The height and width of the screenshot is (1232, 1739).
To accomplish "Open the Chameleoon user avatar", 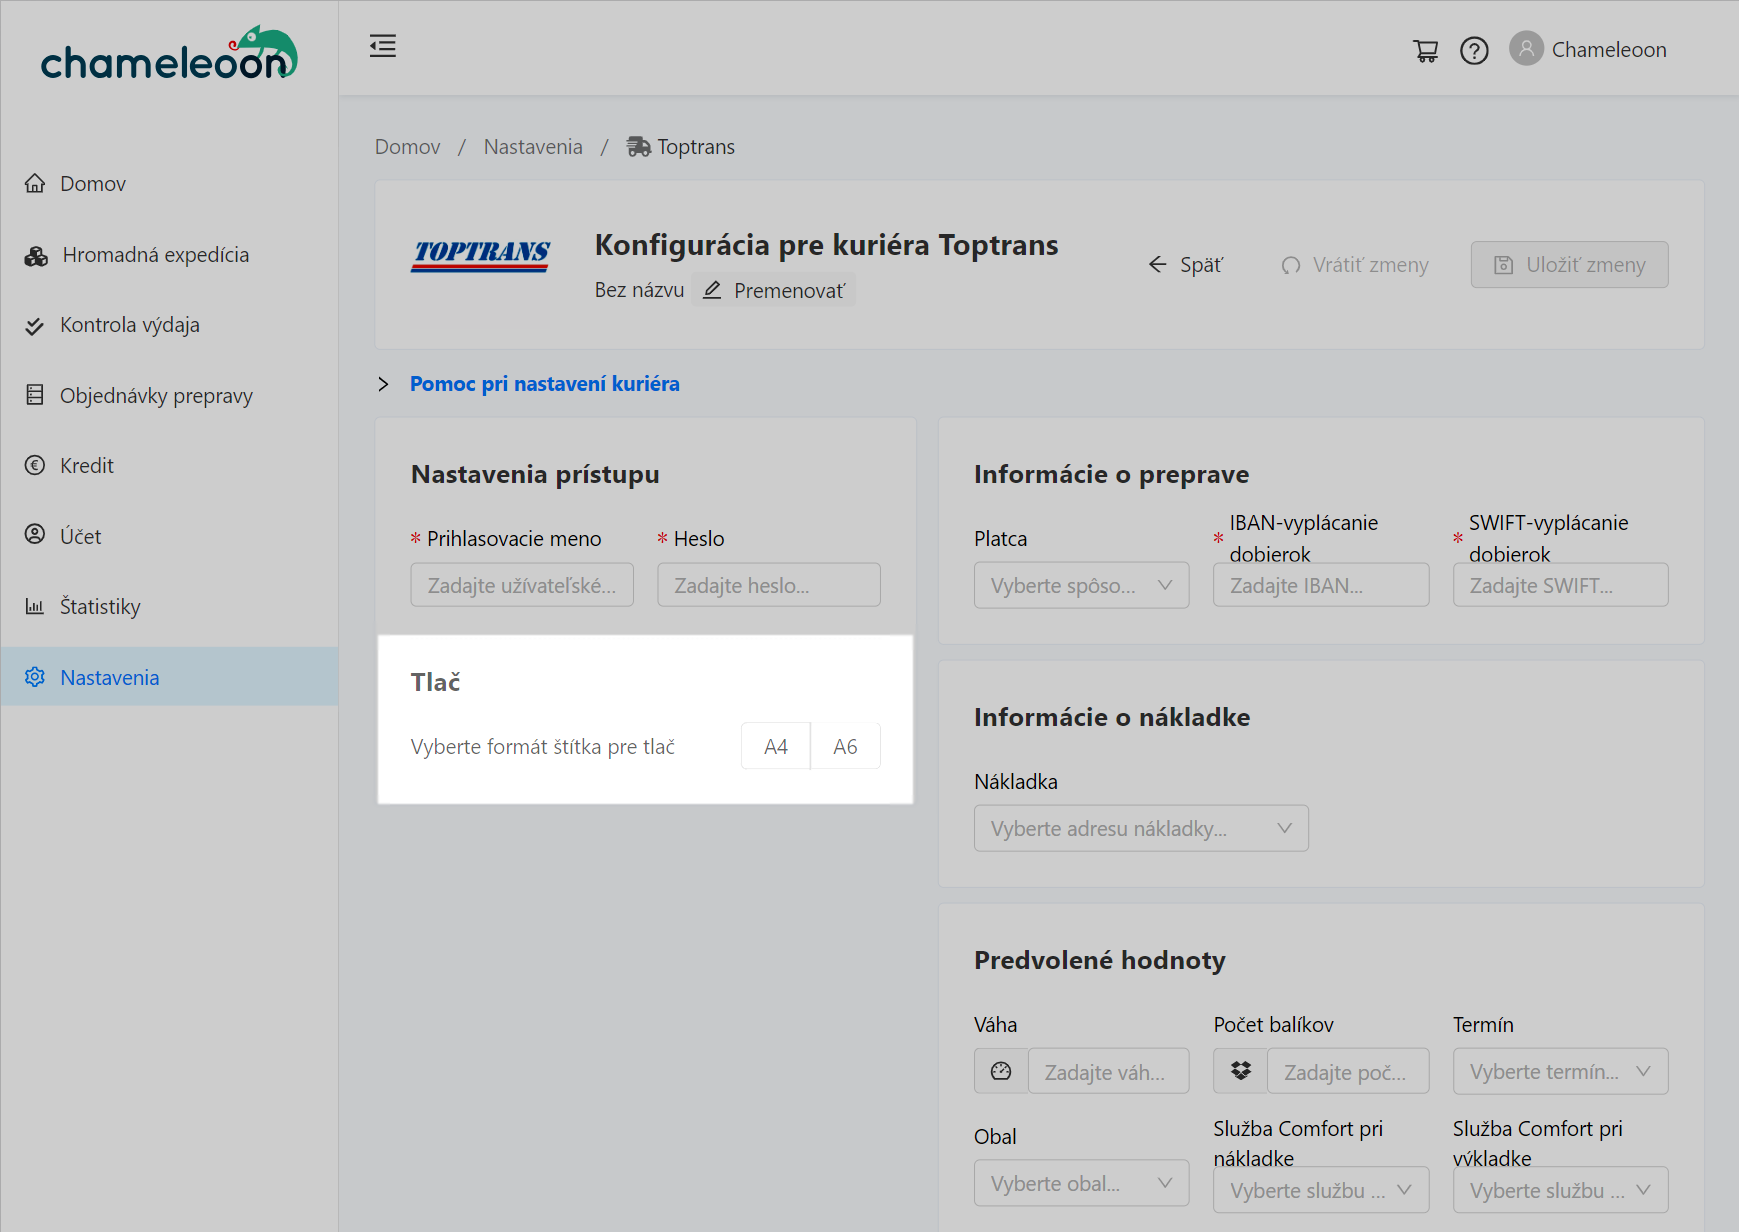I will point(1526,49).
